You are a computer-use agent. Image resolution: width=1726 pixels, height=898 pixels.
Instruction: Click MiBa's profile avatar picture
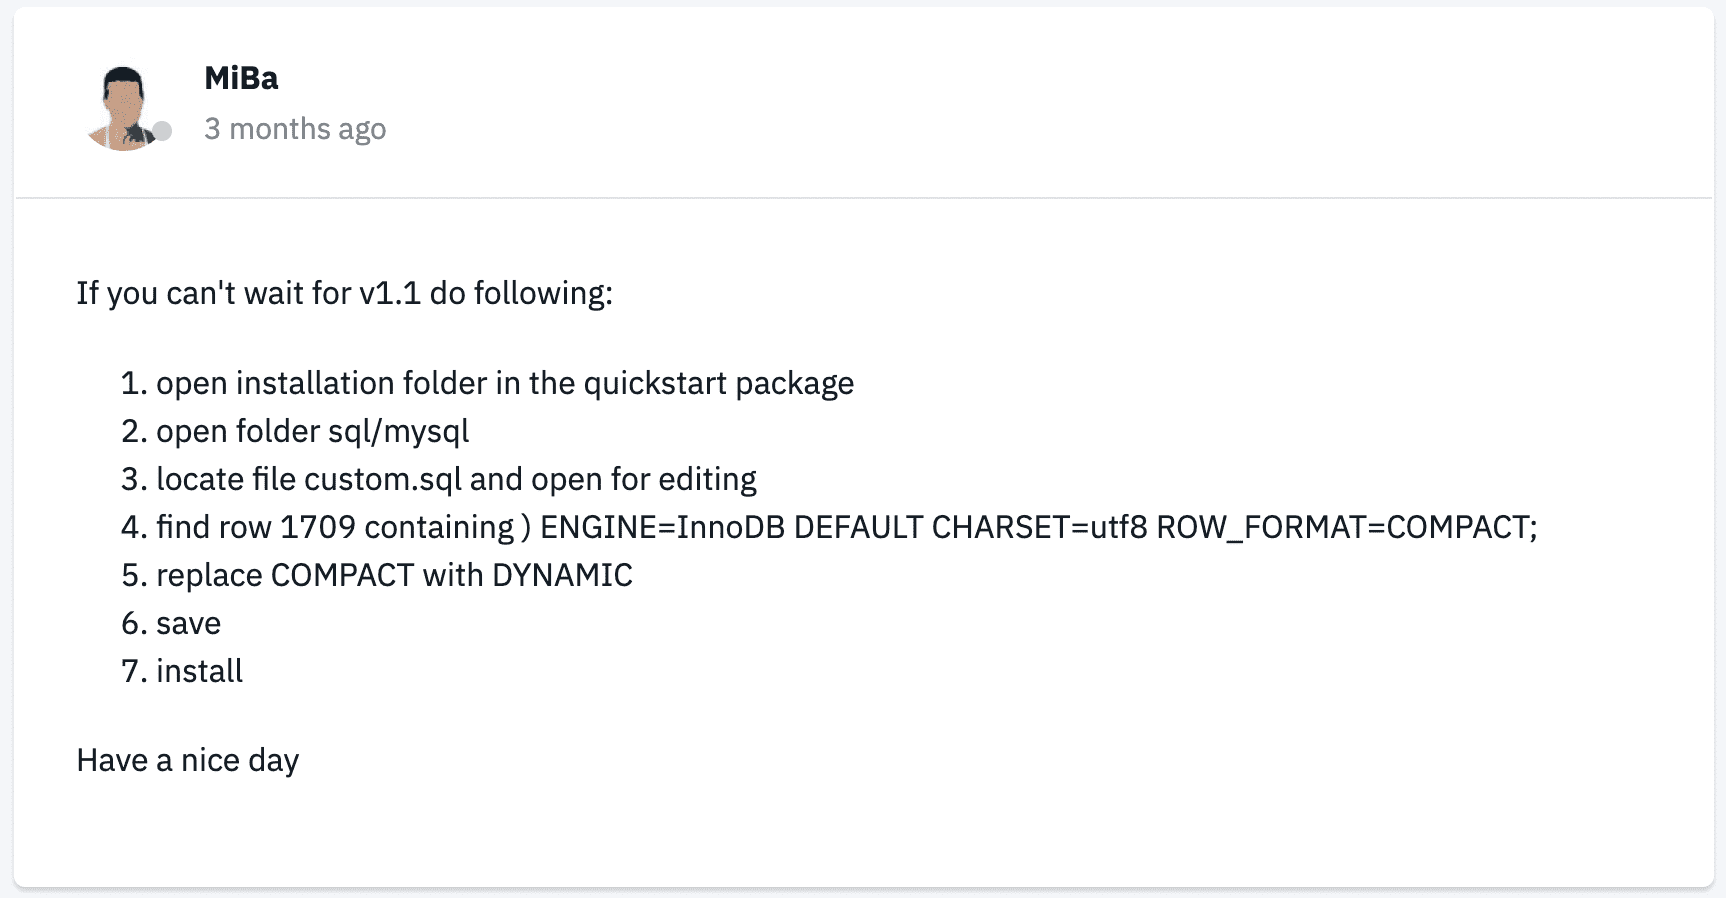[x=123, y=108]
